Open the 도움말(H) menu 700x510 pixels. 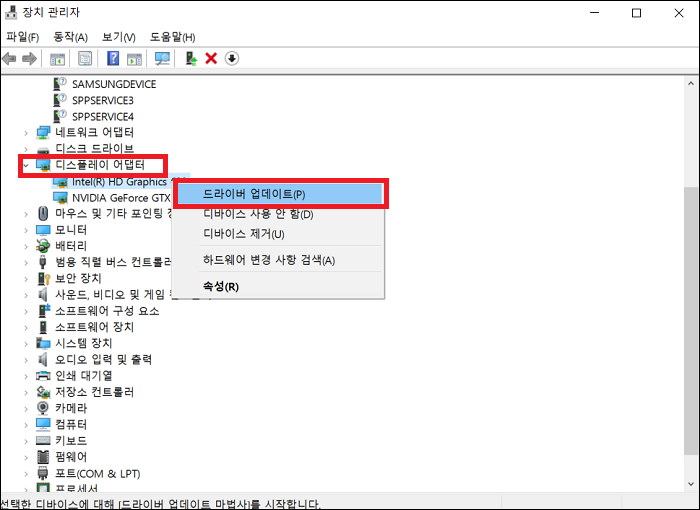coord(172,37)
